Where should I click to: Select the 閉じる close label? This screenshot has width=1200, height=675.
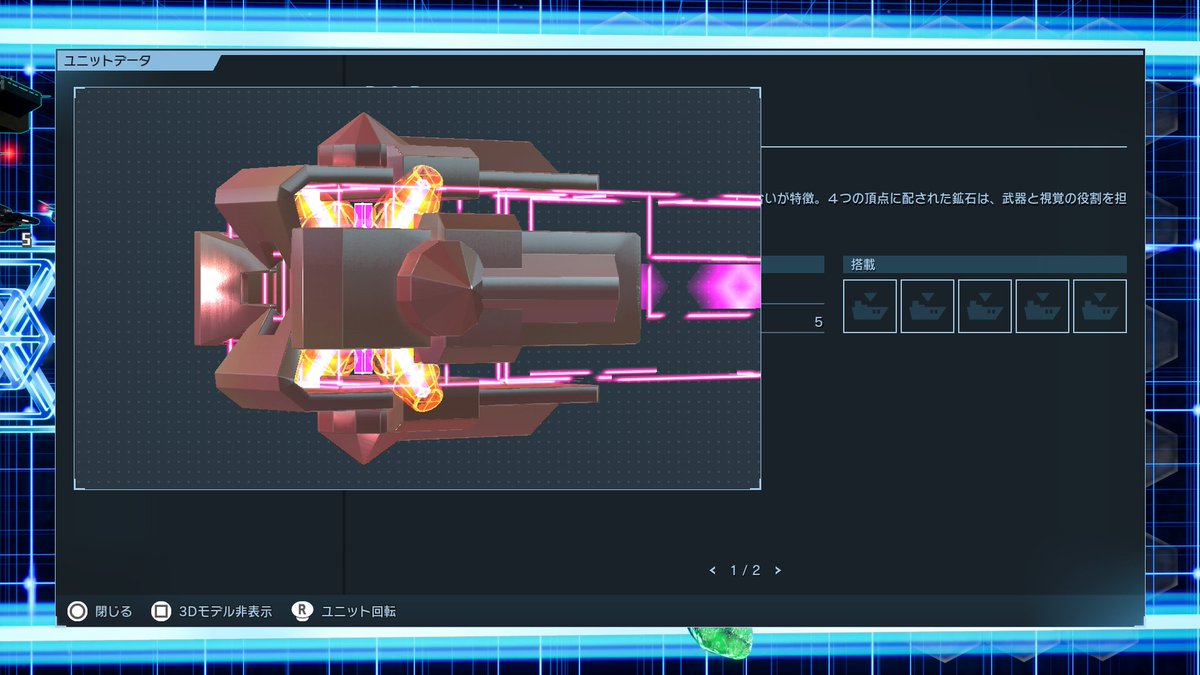click(x=113, y=611)
